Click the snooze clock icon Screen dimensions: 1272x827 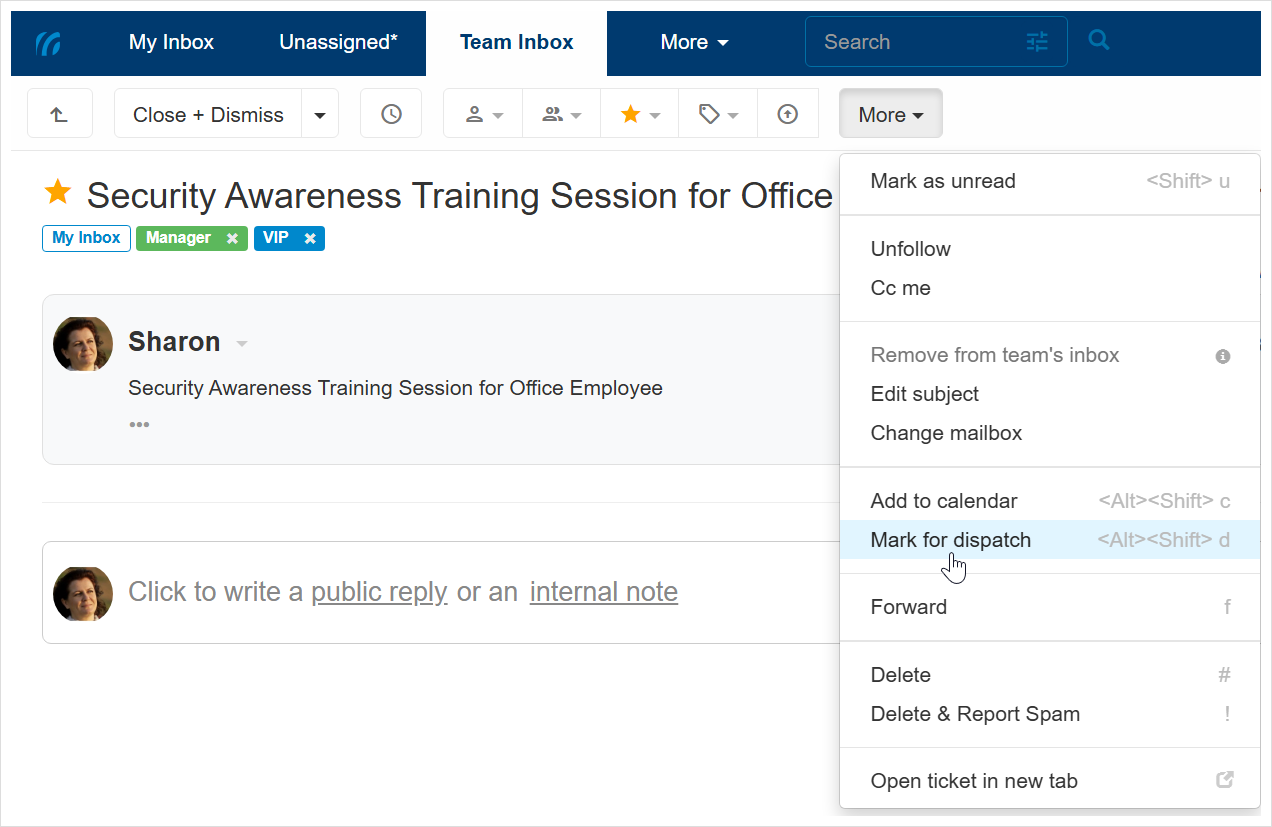click(391, 114)
